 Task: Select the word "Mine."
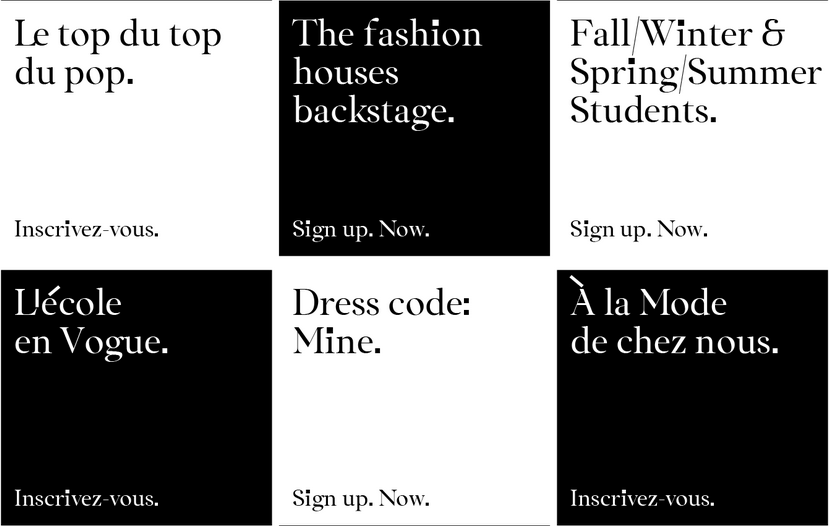(x=336, y=342)
